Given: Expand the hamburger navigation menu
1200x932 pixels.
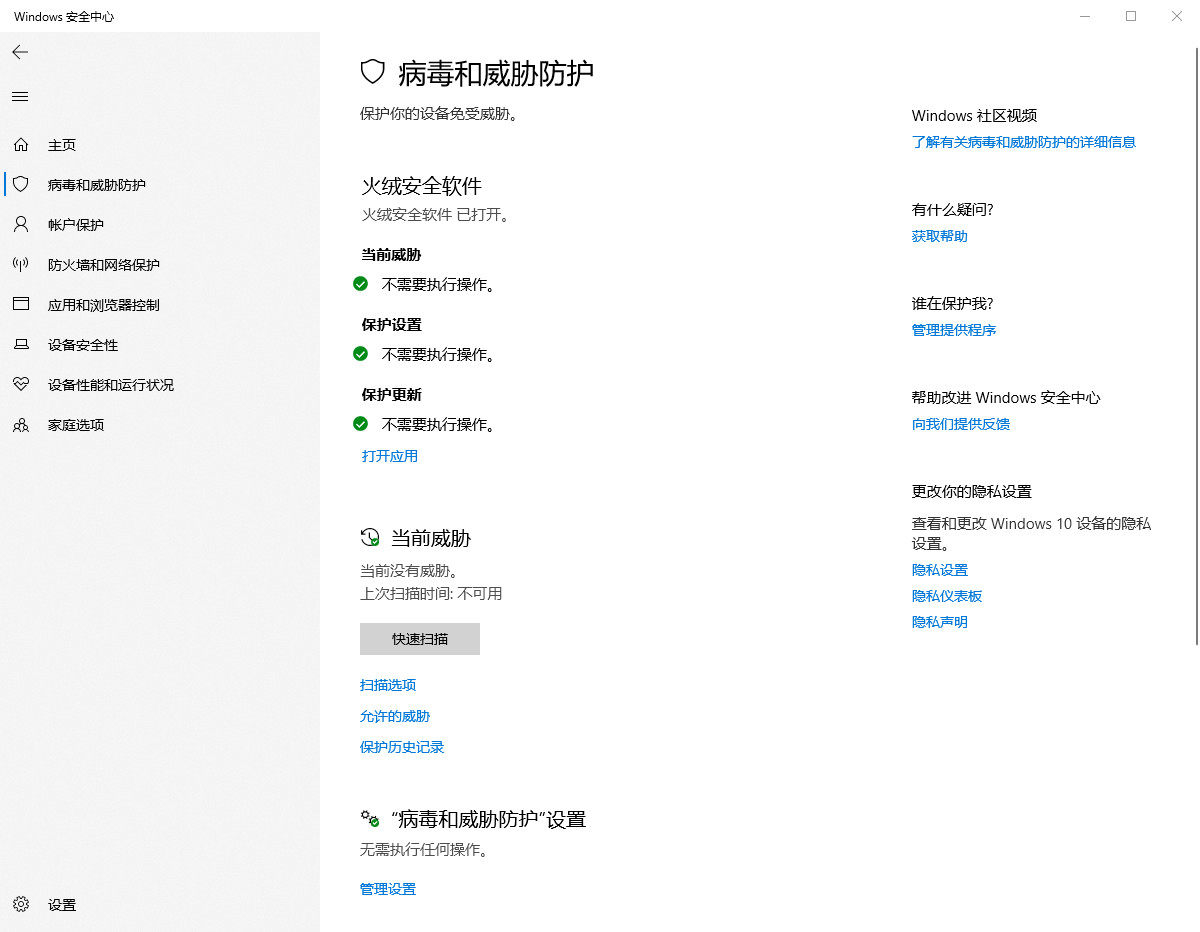Looking at the screenshot, I should (19, 96).
